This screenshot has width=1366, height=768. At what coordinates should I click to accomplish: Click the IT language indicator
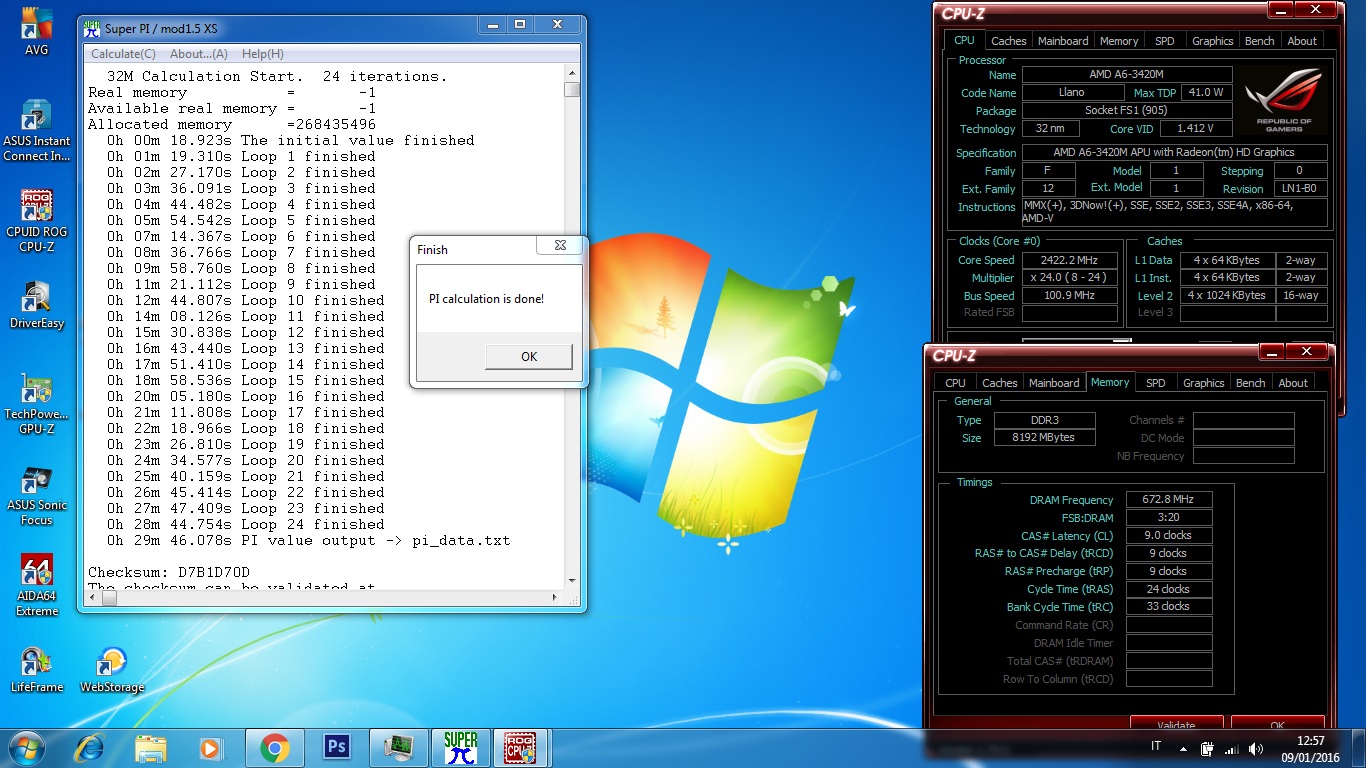point(1157,747)
